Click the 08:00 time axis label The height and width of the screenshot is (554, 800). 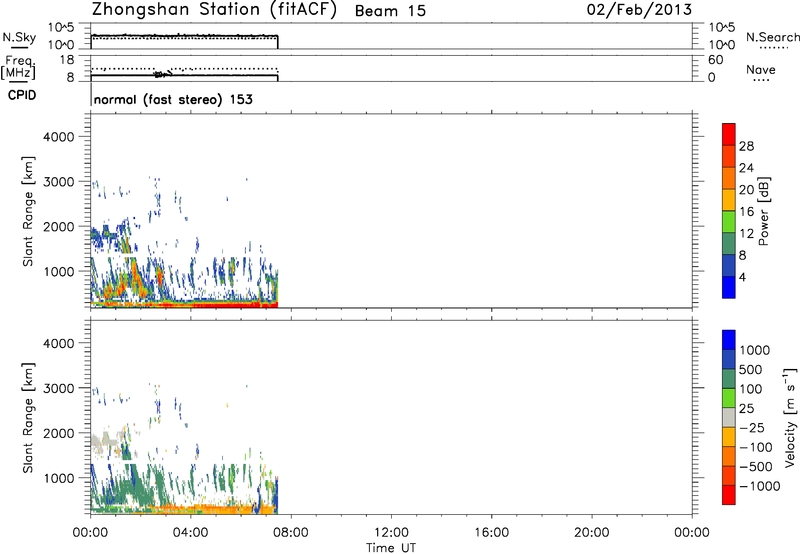click(291, 533)
